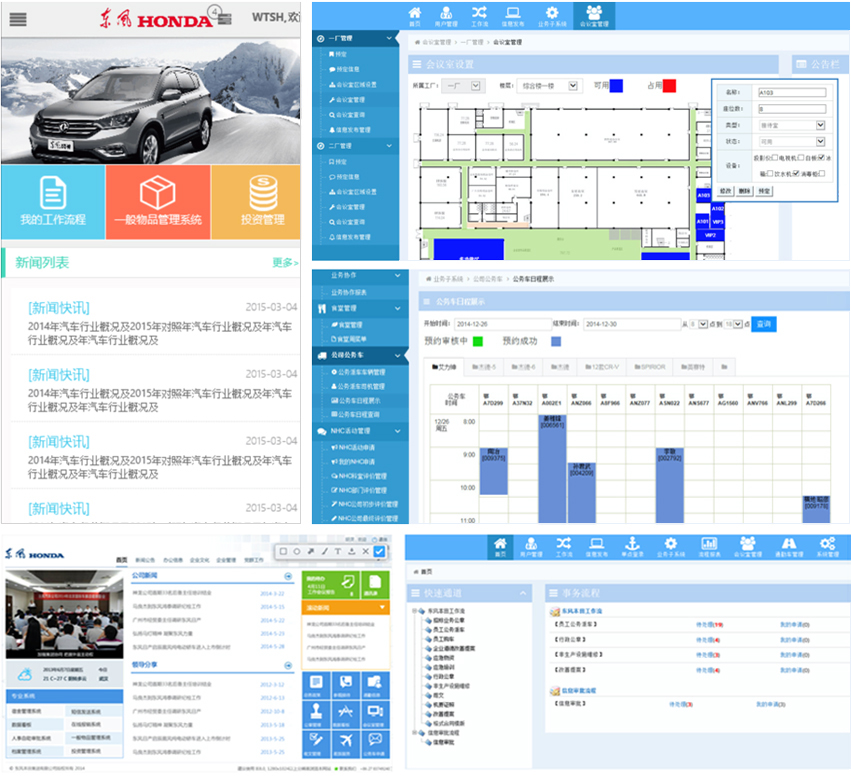Click the 开始时间 field showing 2014-12-26
This screenshot has height=780, width=851.
coord(502,324)
